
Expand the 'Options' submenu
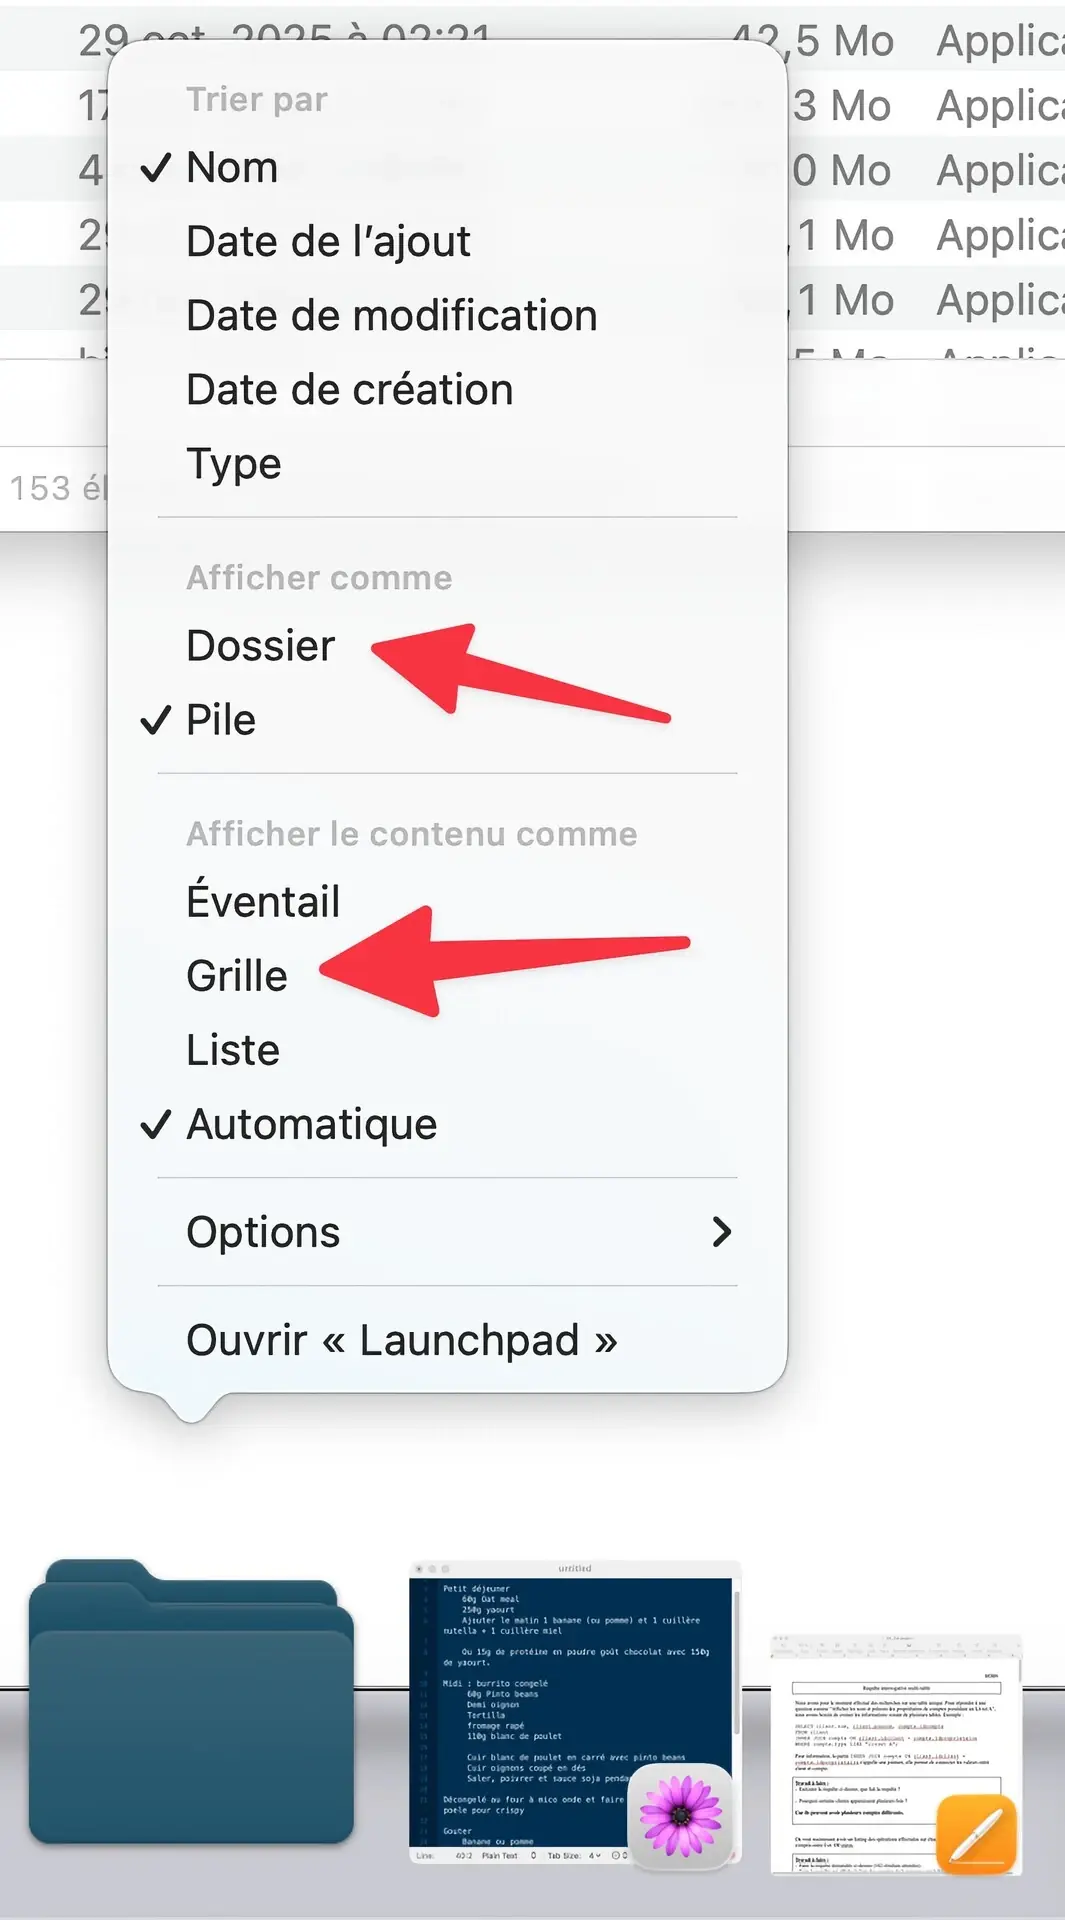263,1232
